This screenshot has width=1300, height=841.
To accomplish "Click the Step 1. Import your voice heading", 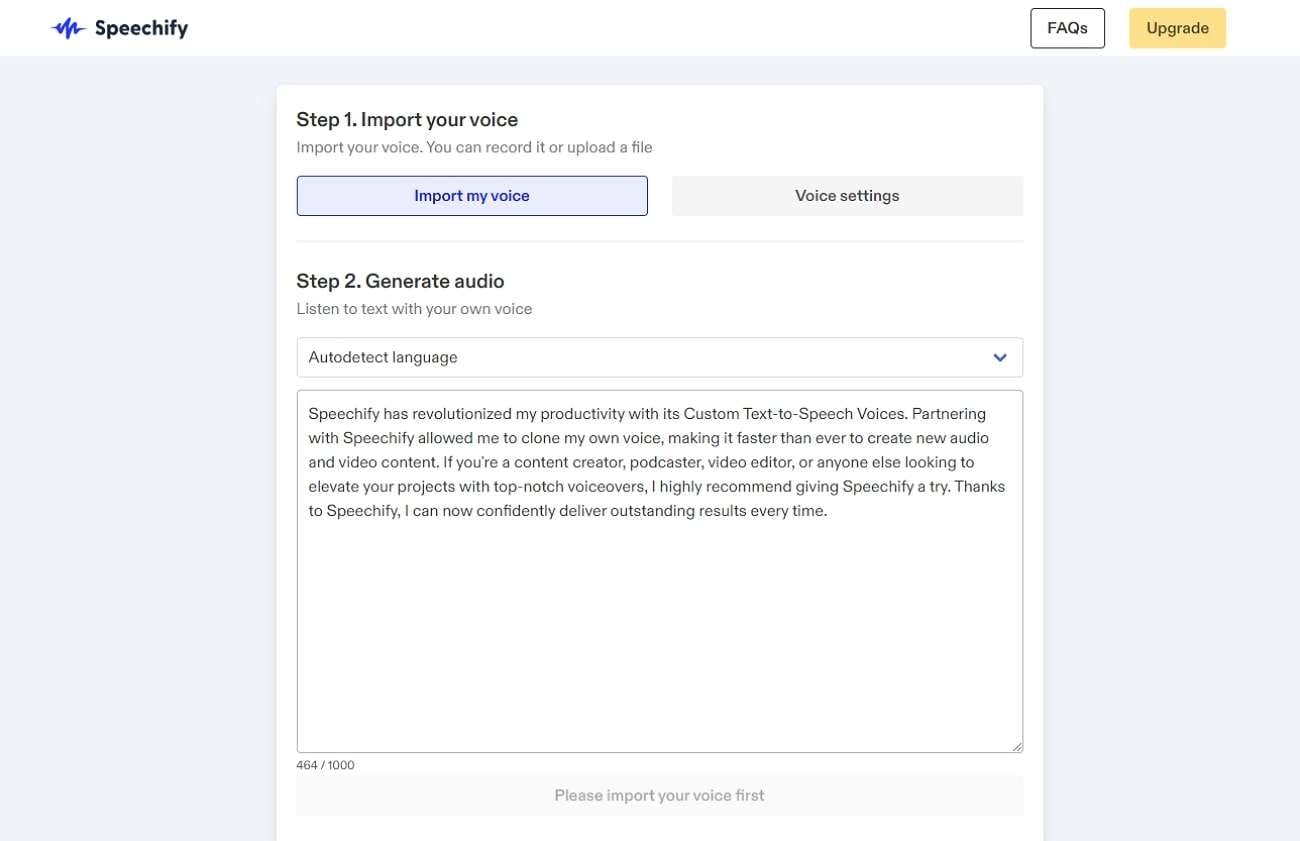I will click(407, 120).
